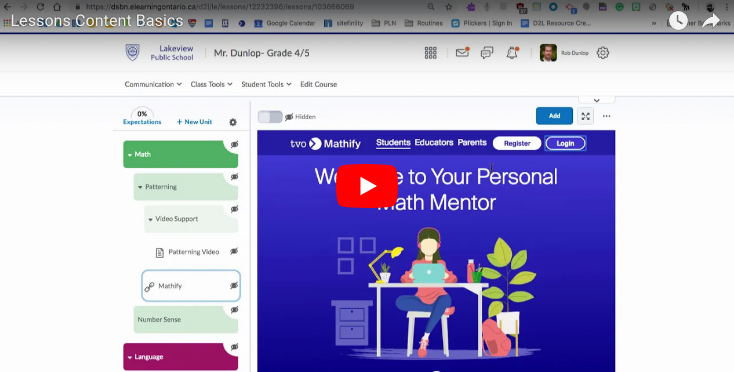734x372 pixels.
Task: Open the chat messages icon
Action: pos(487,53)
